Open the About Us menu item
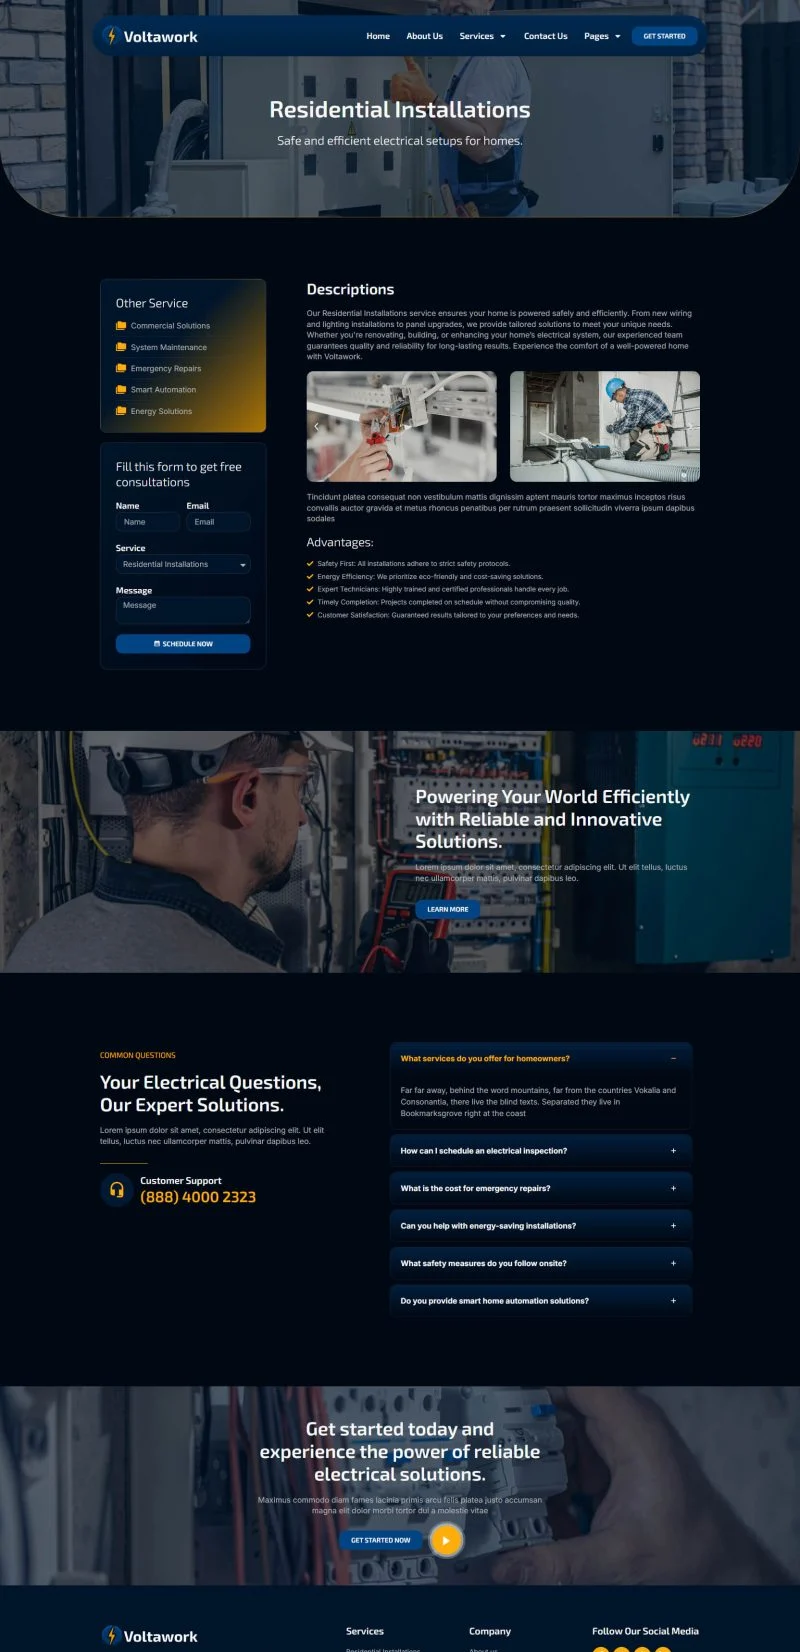 tap(424, 36)
